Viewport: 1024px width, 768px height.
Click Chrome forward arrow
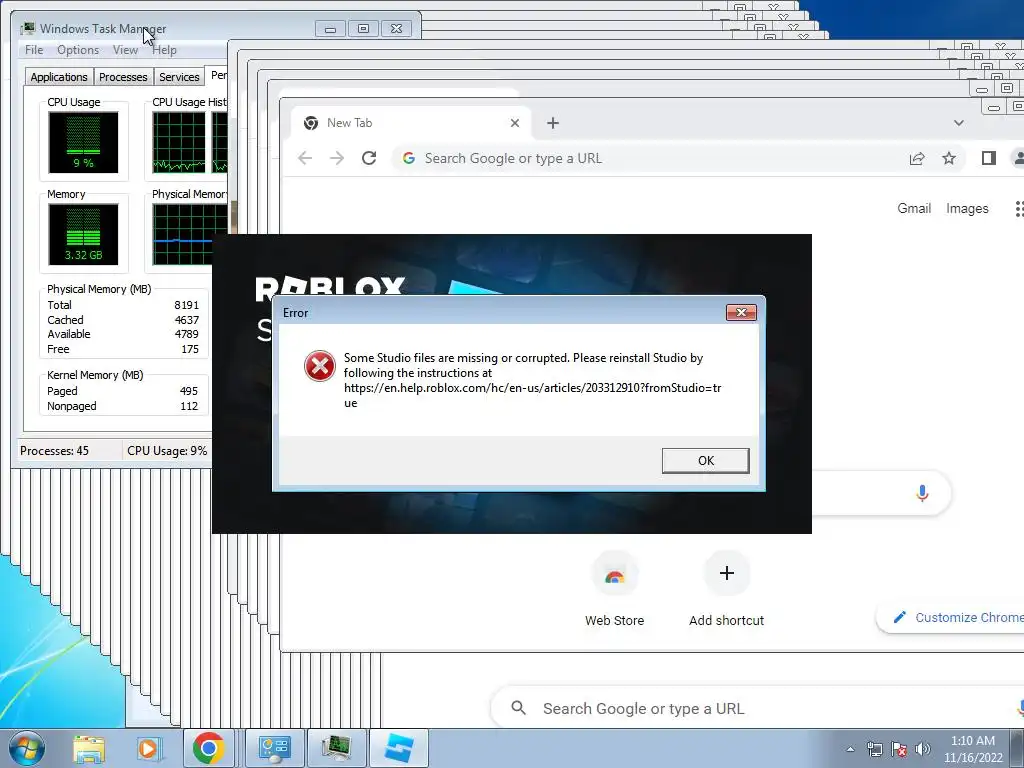pos(336,158)
